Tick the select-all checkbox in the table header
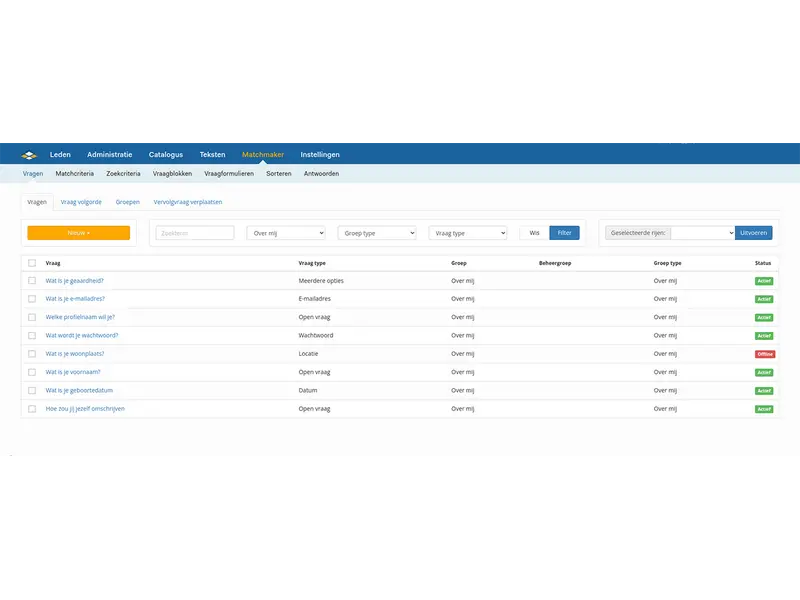The image size is (800, 600). (32, 263)
